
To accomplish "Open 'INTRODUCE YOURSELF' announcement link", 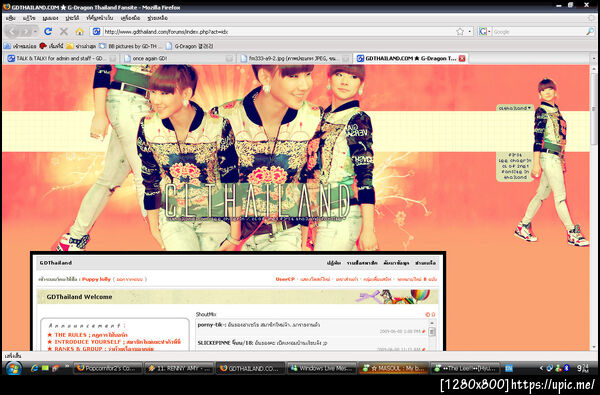I will 117,342.
